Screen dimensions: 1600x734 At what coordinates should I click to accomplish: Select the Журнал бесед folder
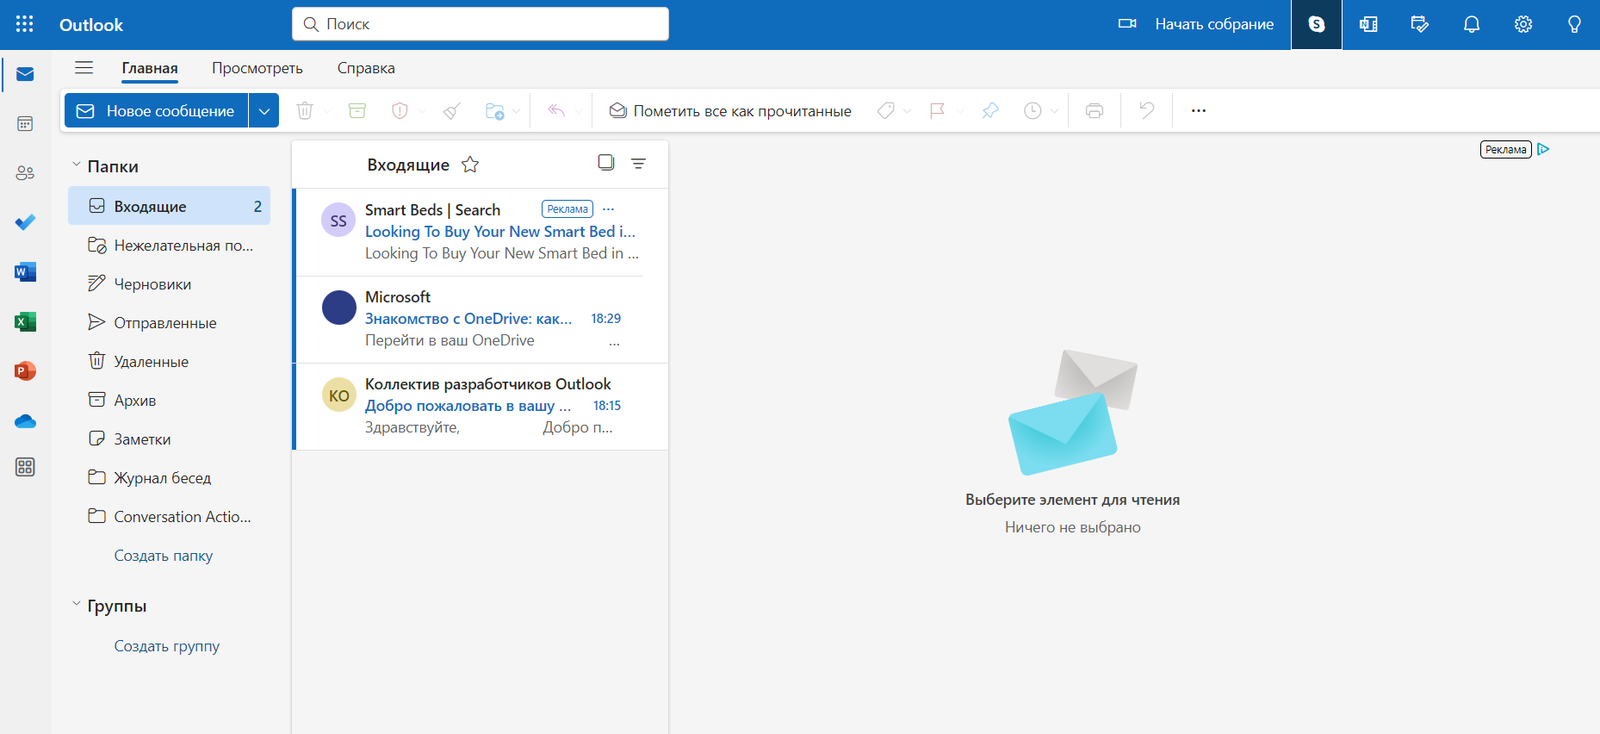click(169, 478)
